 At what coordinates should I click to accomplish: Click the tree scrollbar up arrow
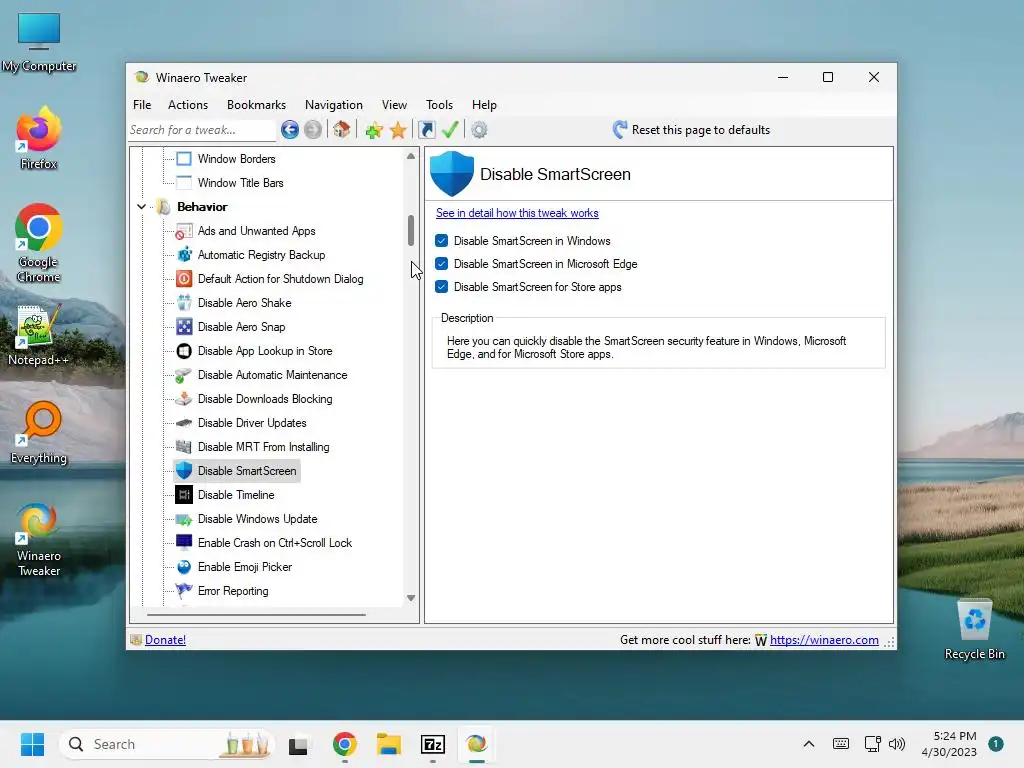(x=411, y=156)
